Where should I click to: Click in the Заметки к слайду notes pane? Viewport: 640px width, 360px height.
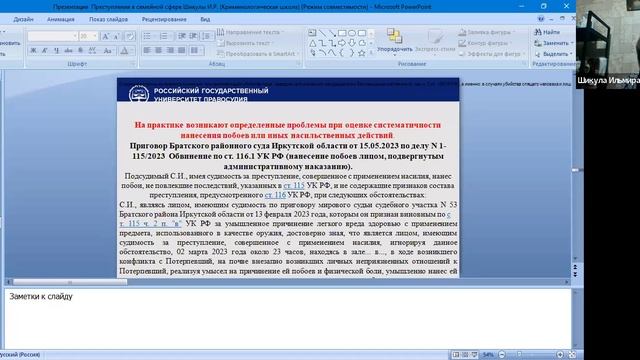click(x=288, y=319)
